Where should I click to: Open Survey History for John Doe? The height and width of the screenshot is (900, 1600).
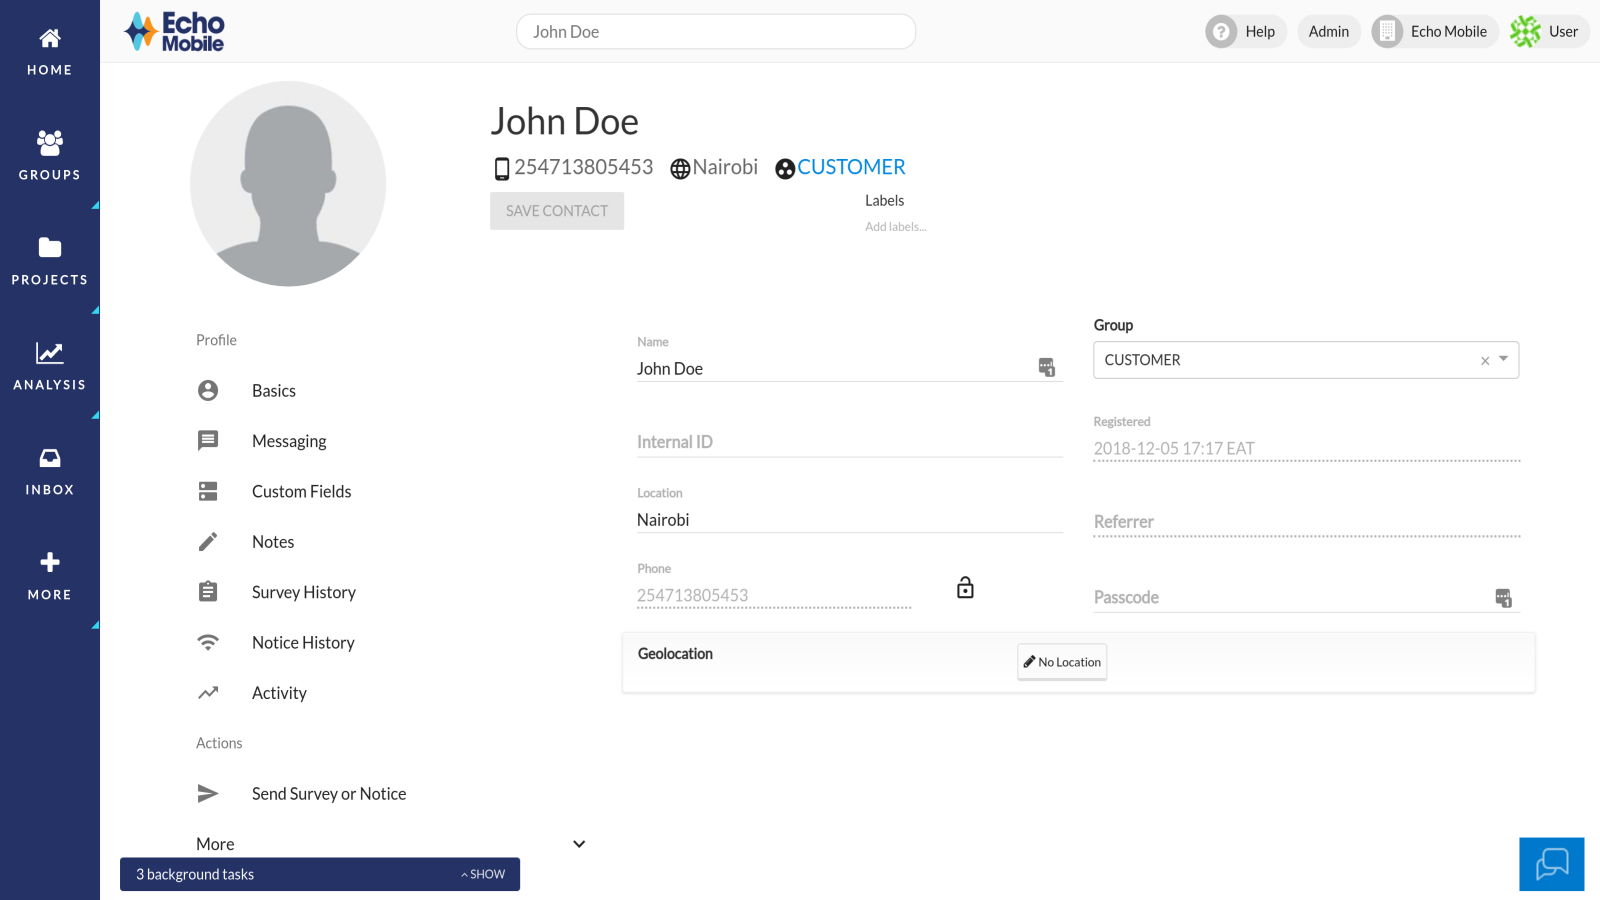point(303,591)
